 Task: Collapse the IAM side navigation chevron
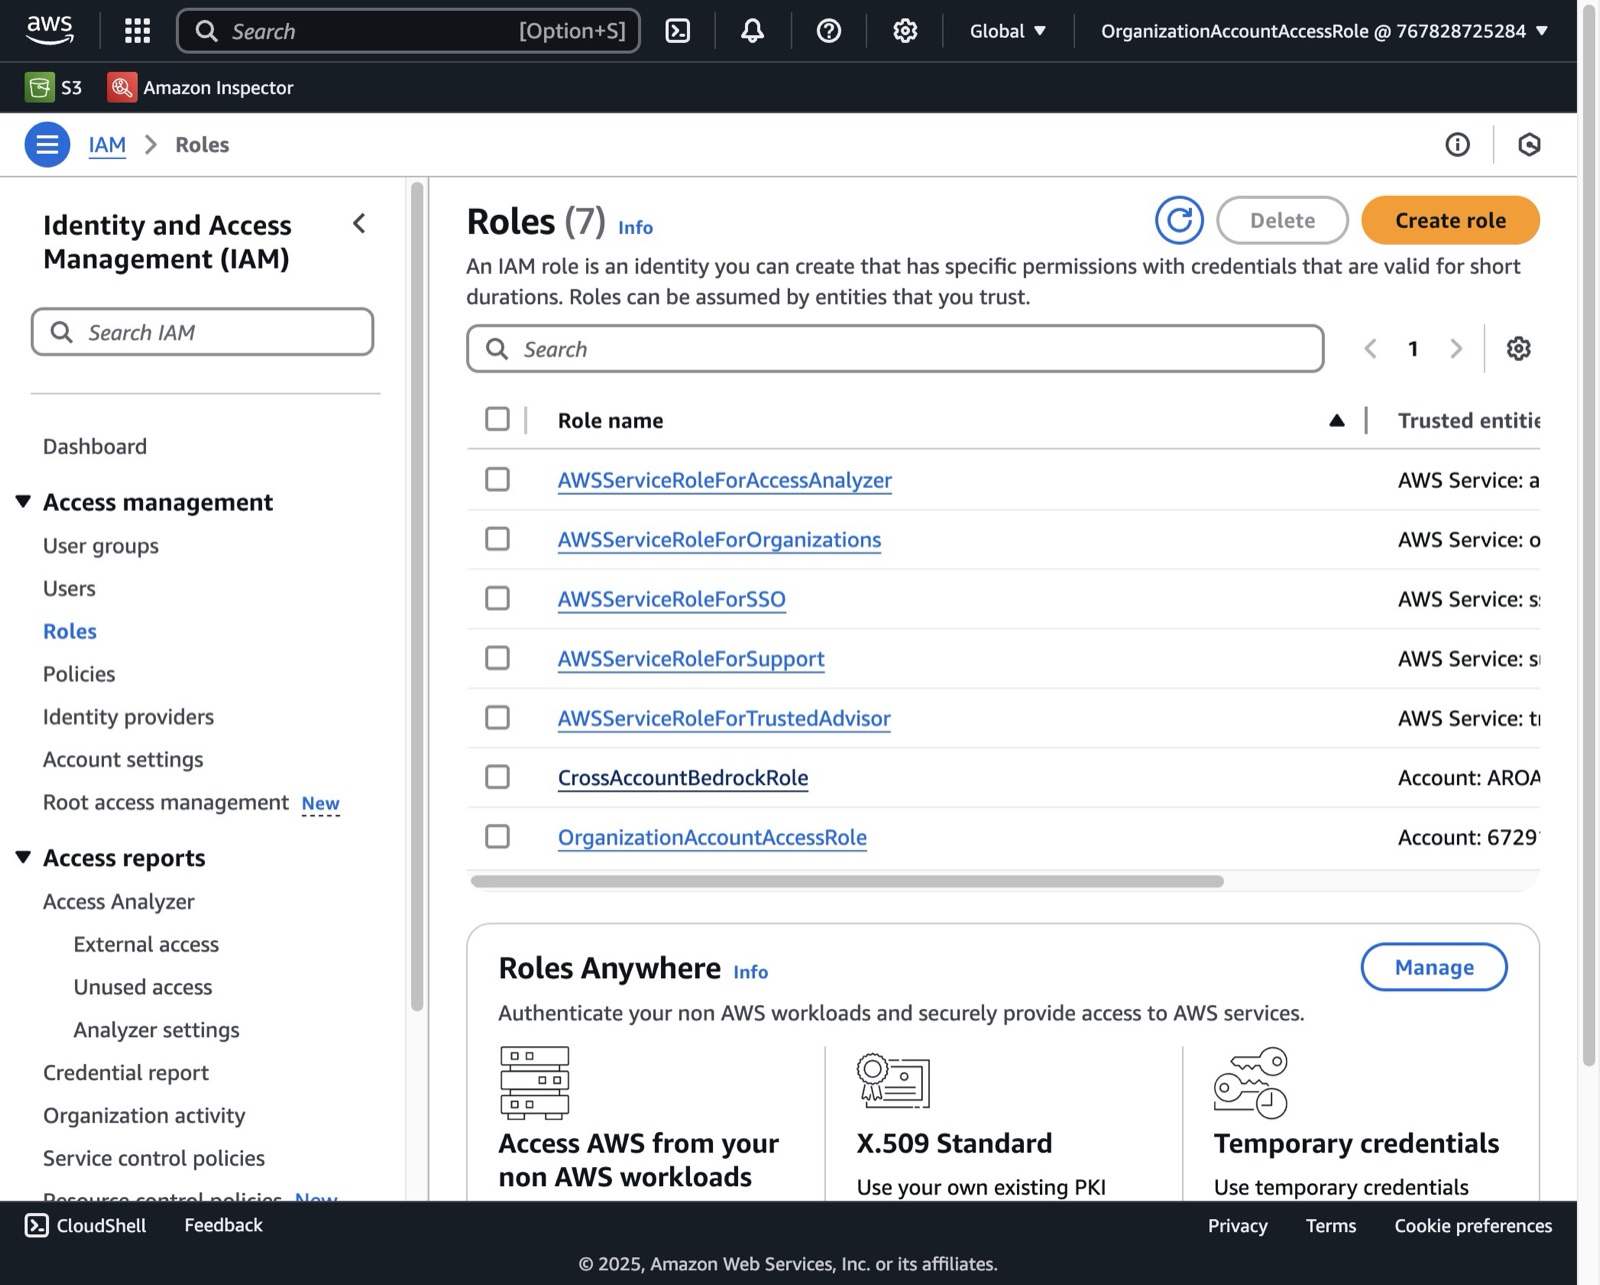[x=359, y=224]
